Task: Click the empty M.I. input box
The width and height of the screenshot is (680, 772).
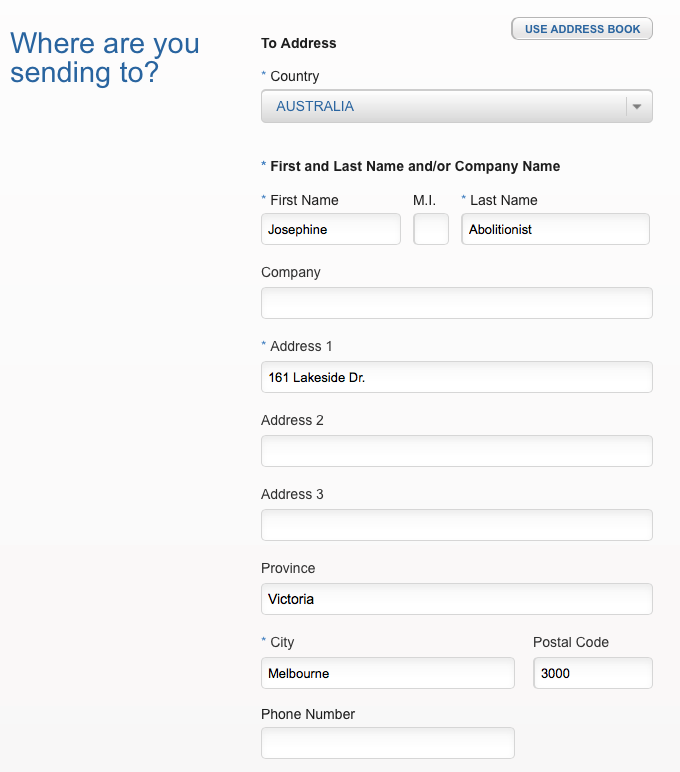Action: click(431, 229)
